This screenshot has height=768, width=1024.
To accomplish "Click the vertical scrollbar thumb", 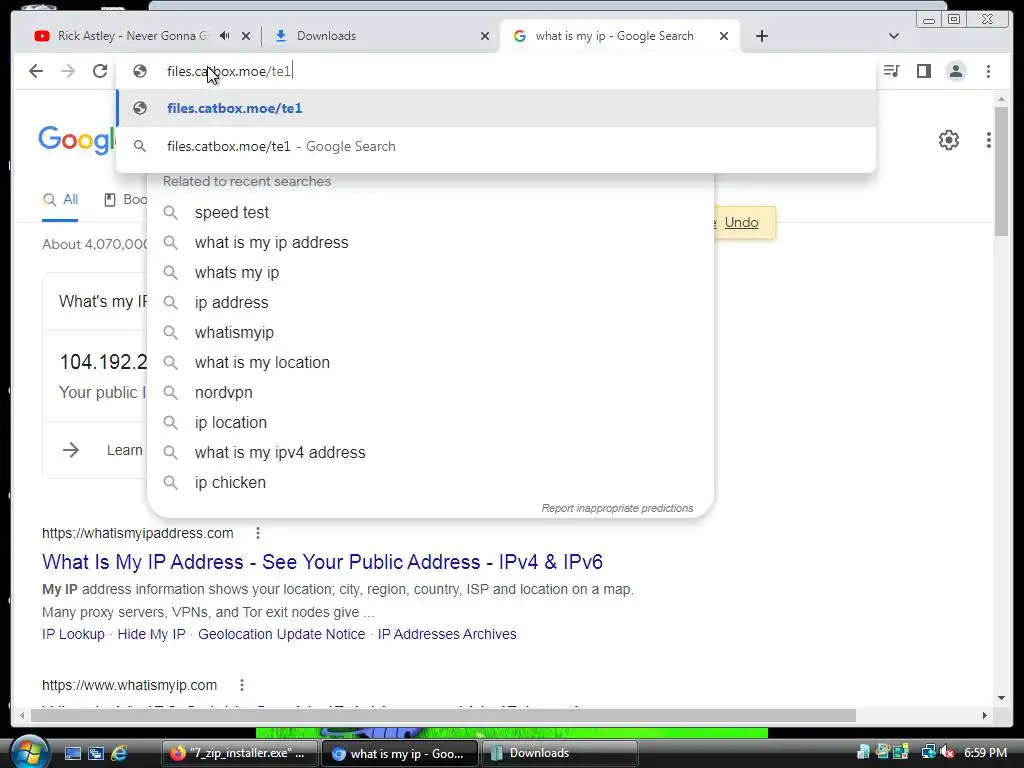I will [x=1001, y=171].
